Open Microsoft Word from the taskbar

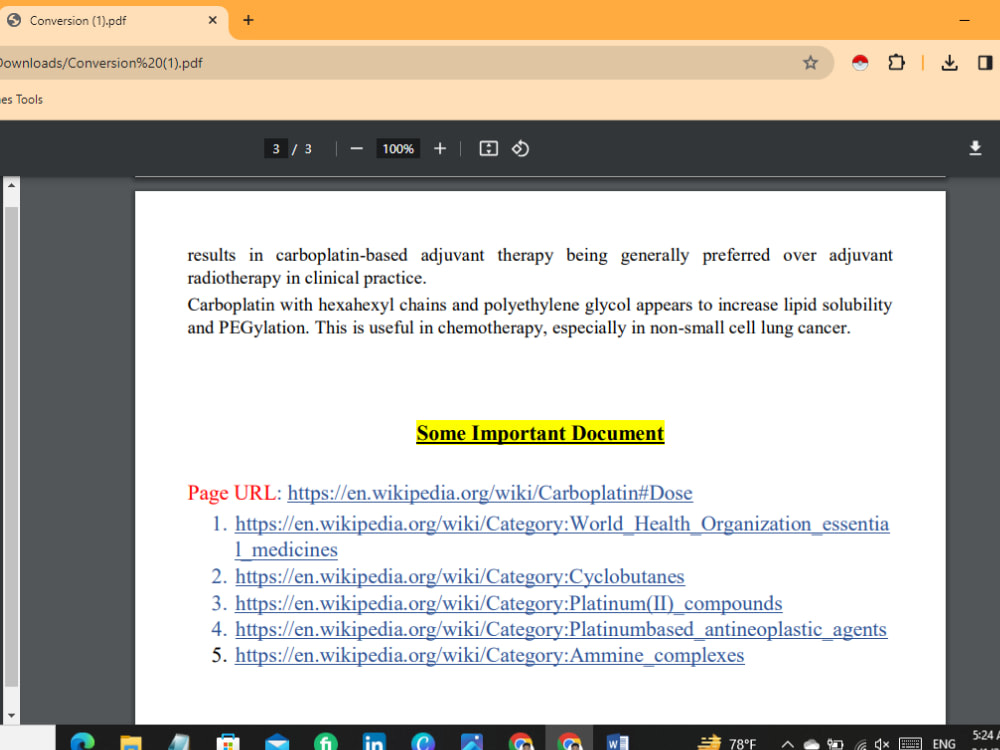(617, 742)
